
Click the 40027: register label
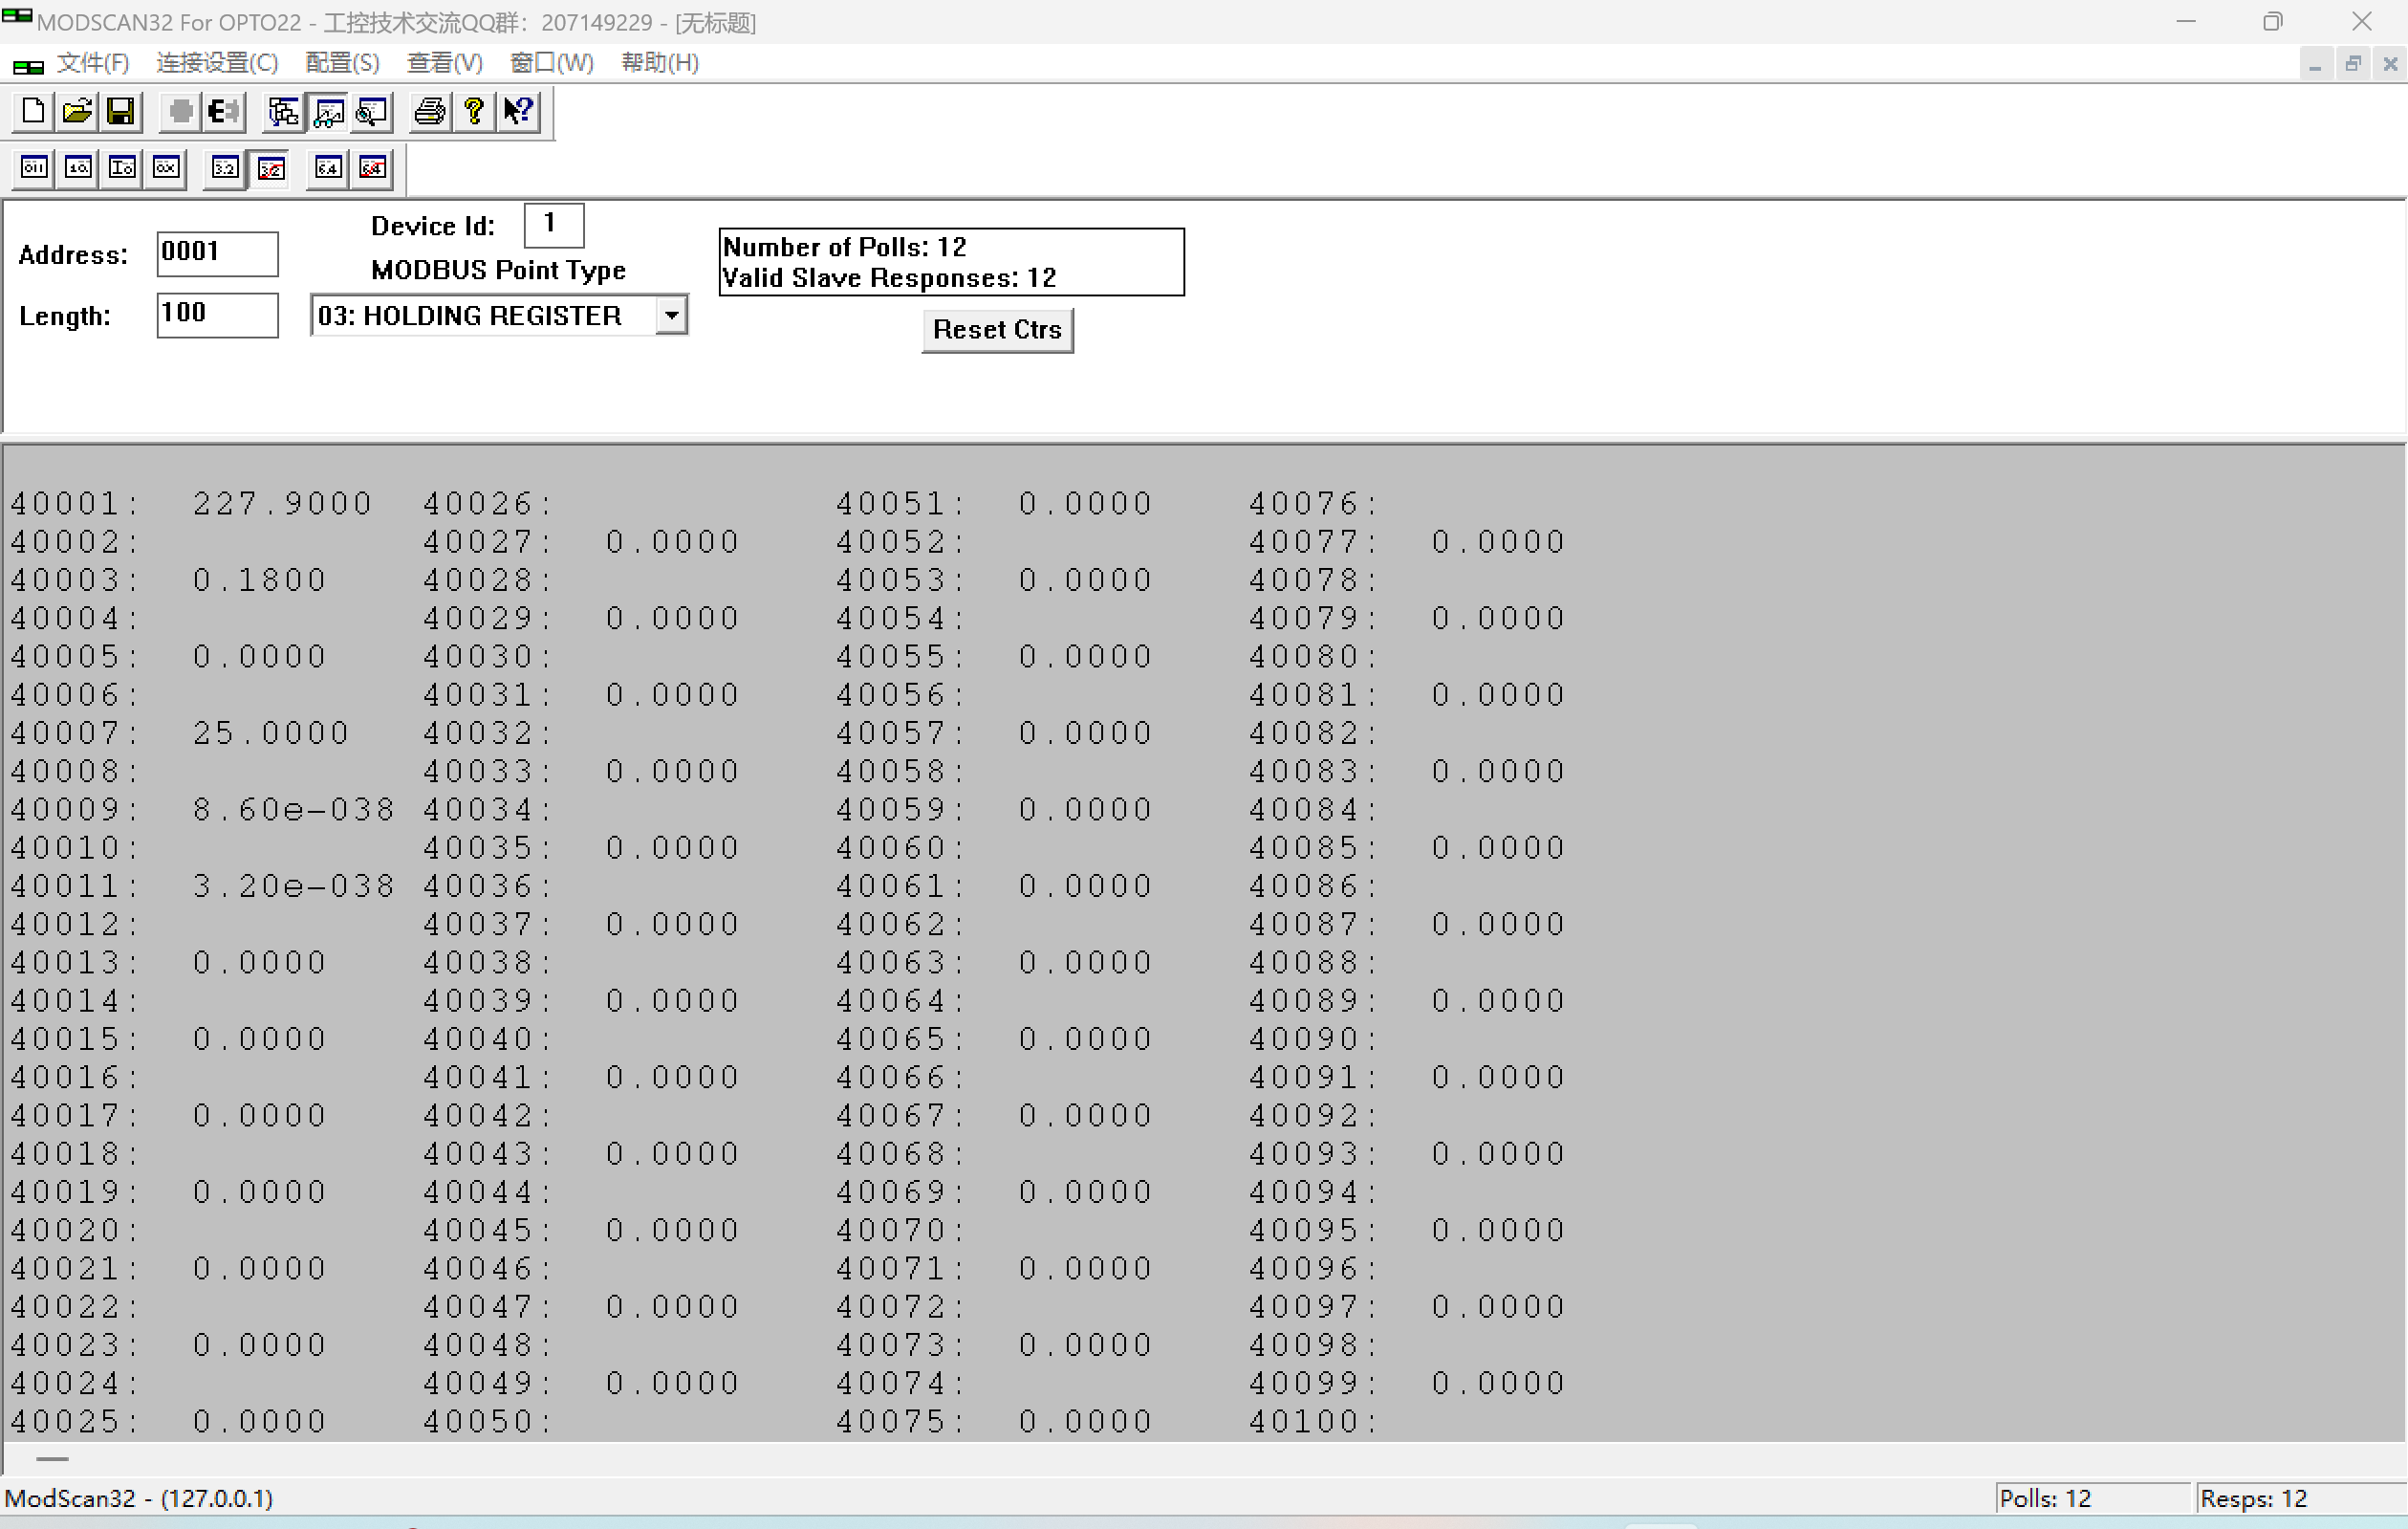pos(487,542)
